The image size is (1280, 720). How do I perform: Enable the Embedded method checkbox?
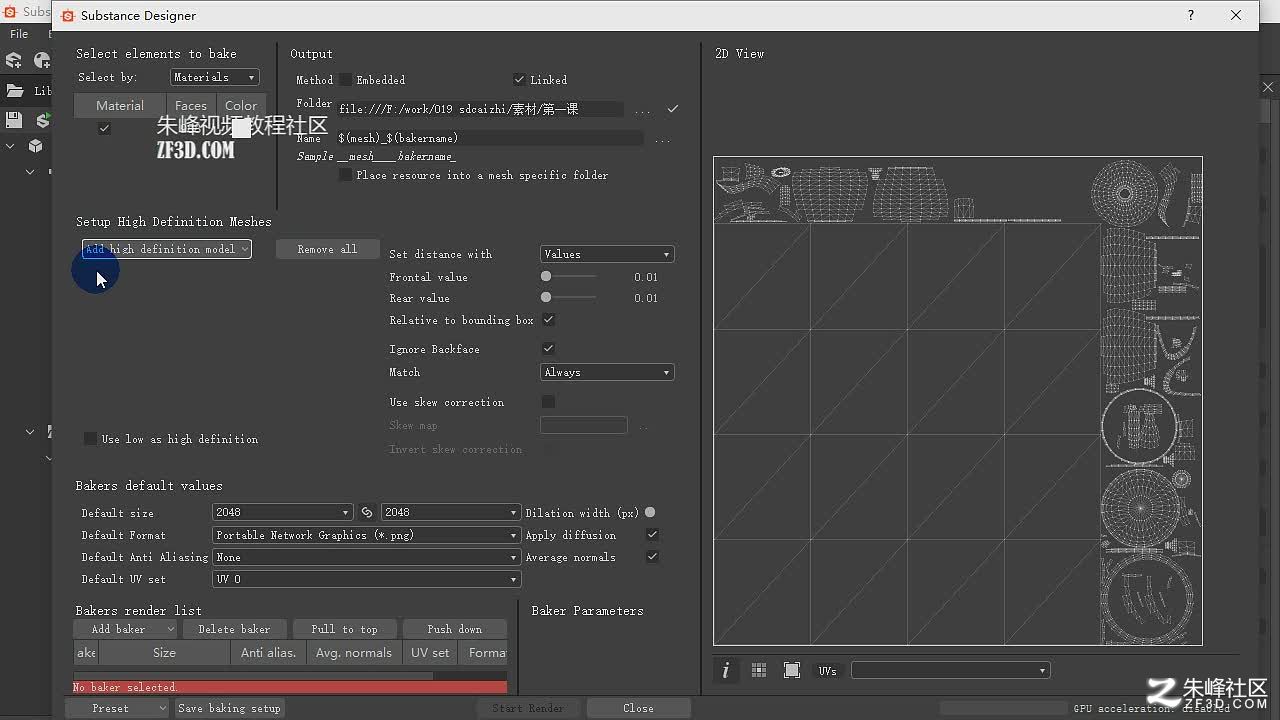pos(345,79)
